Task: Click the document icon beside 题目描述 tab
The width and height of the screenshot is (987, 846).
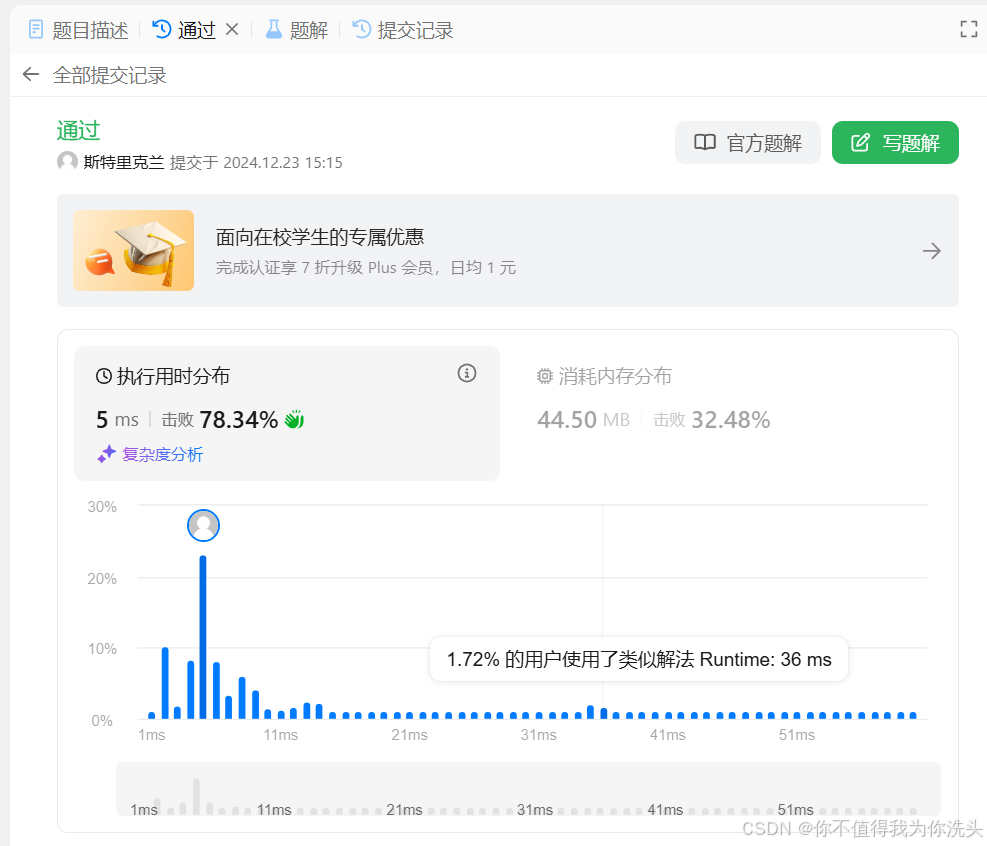Action: click(36, 29)
